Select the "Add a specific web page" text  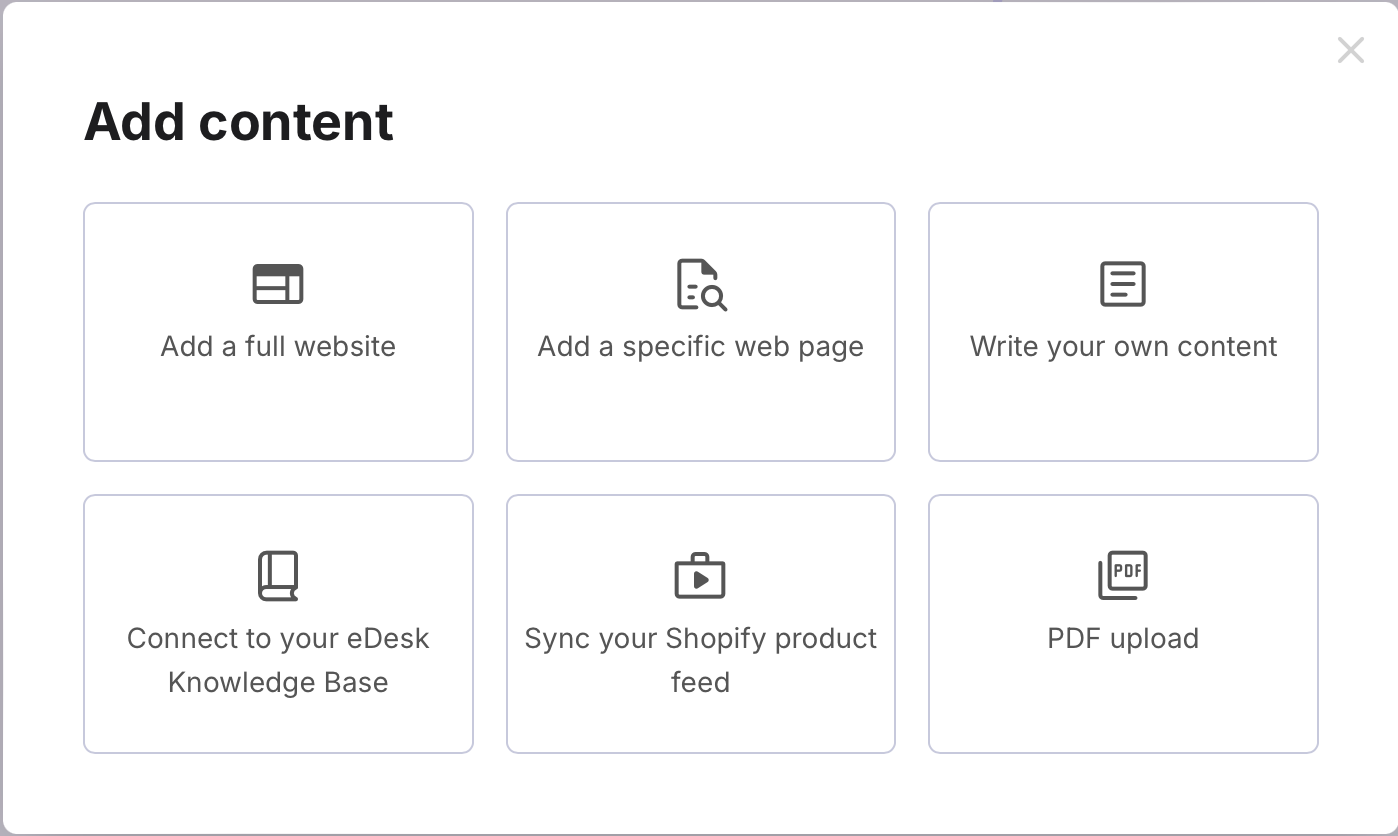(x=700, y=347)
